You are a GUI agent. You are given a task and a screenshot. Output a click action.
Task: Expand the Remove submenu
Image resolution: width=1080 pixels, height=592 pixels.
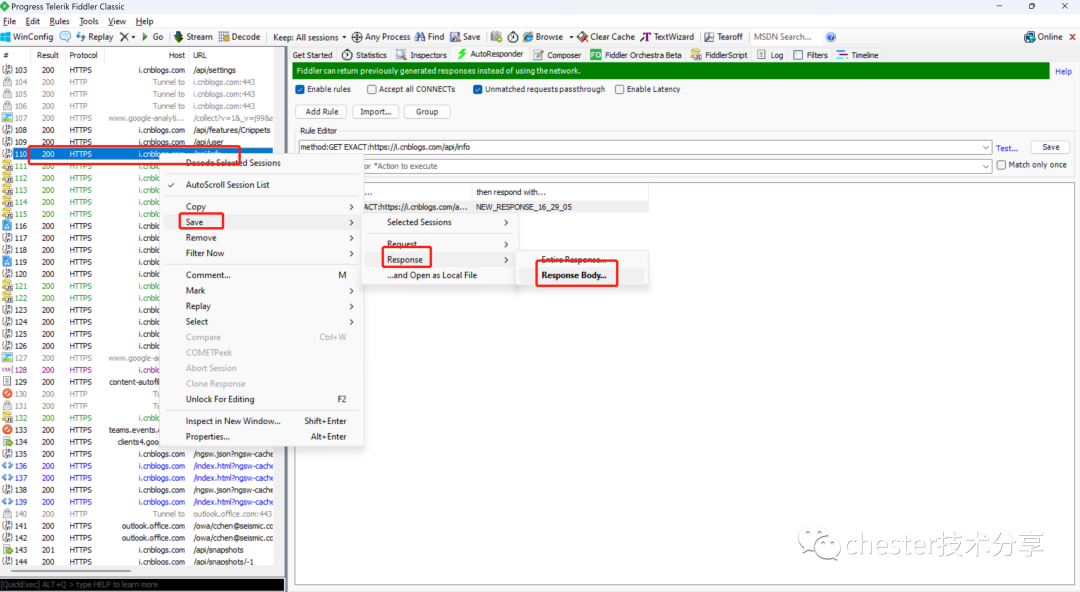coord(262,238)
